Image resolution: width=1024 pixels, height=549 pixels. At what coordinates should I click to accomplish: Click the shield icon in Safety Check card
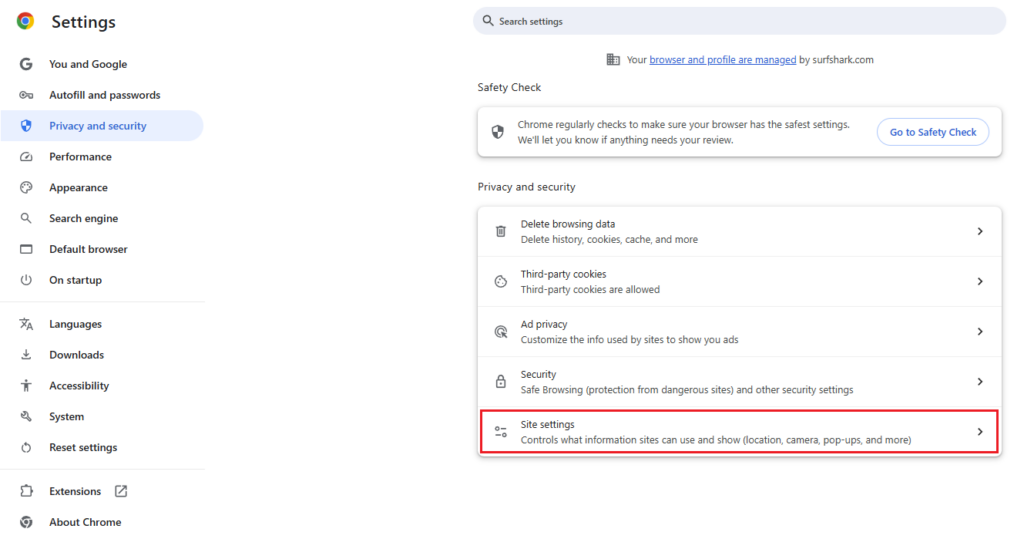[x=498, y=132]
